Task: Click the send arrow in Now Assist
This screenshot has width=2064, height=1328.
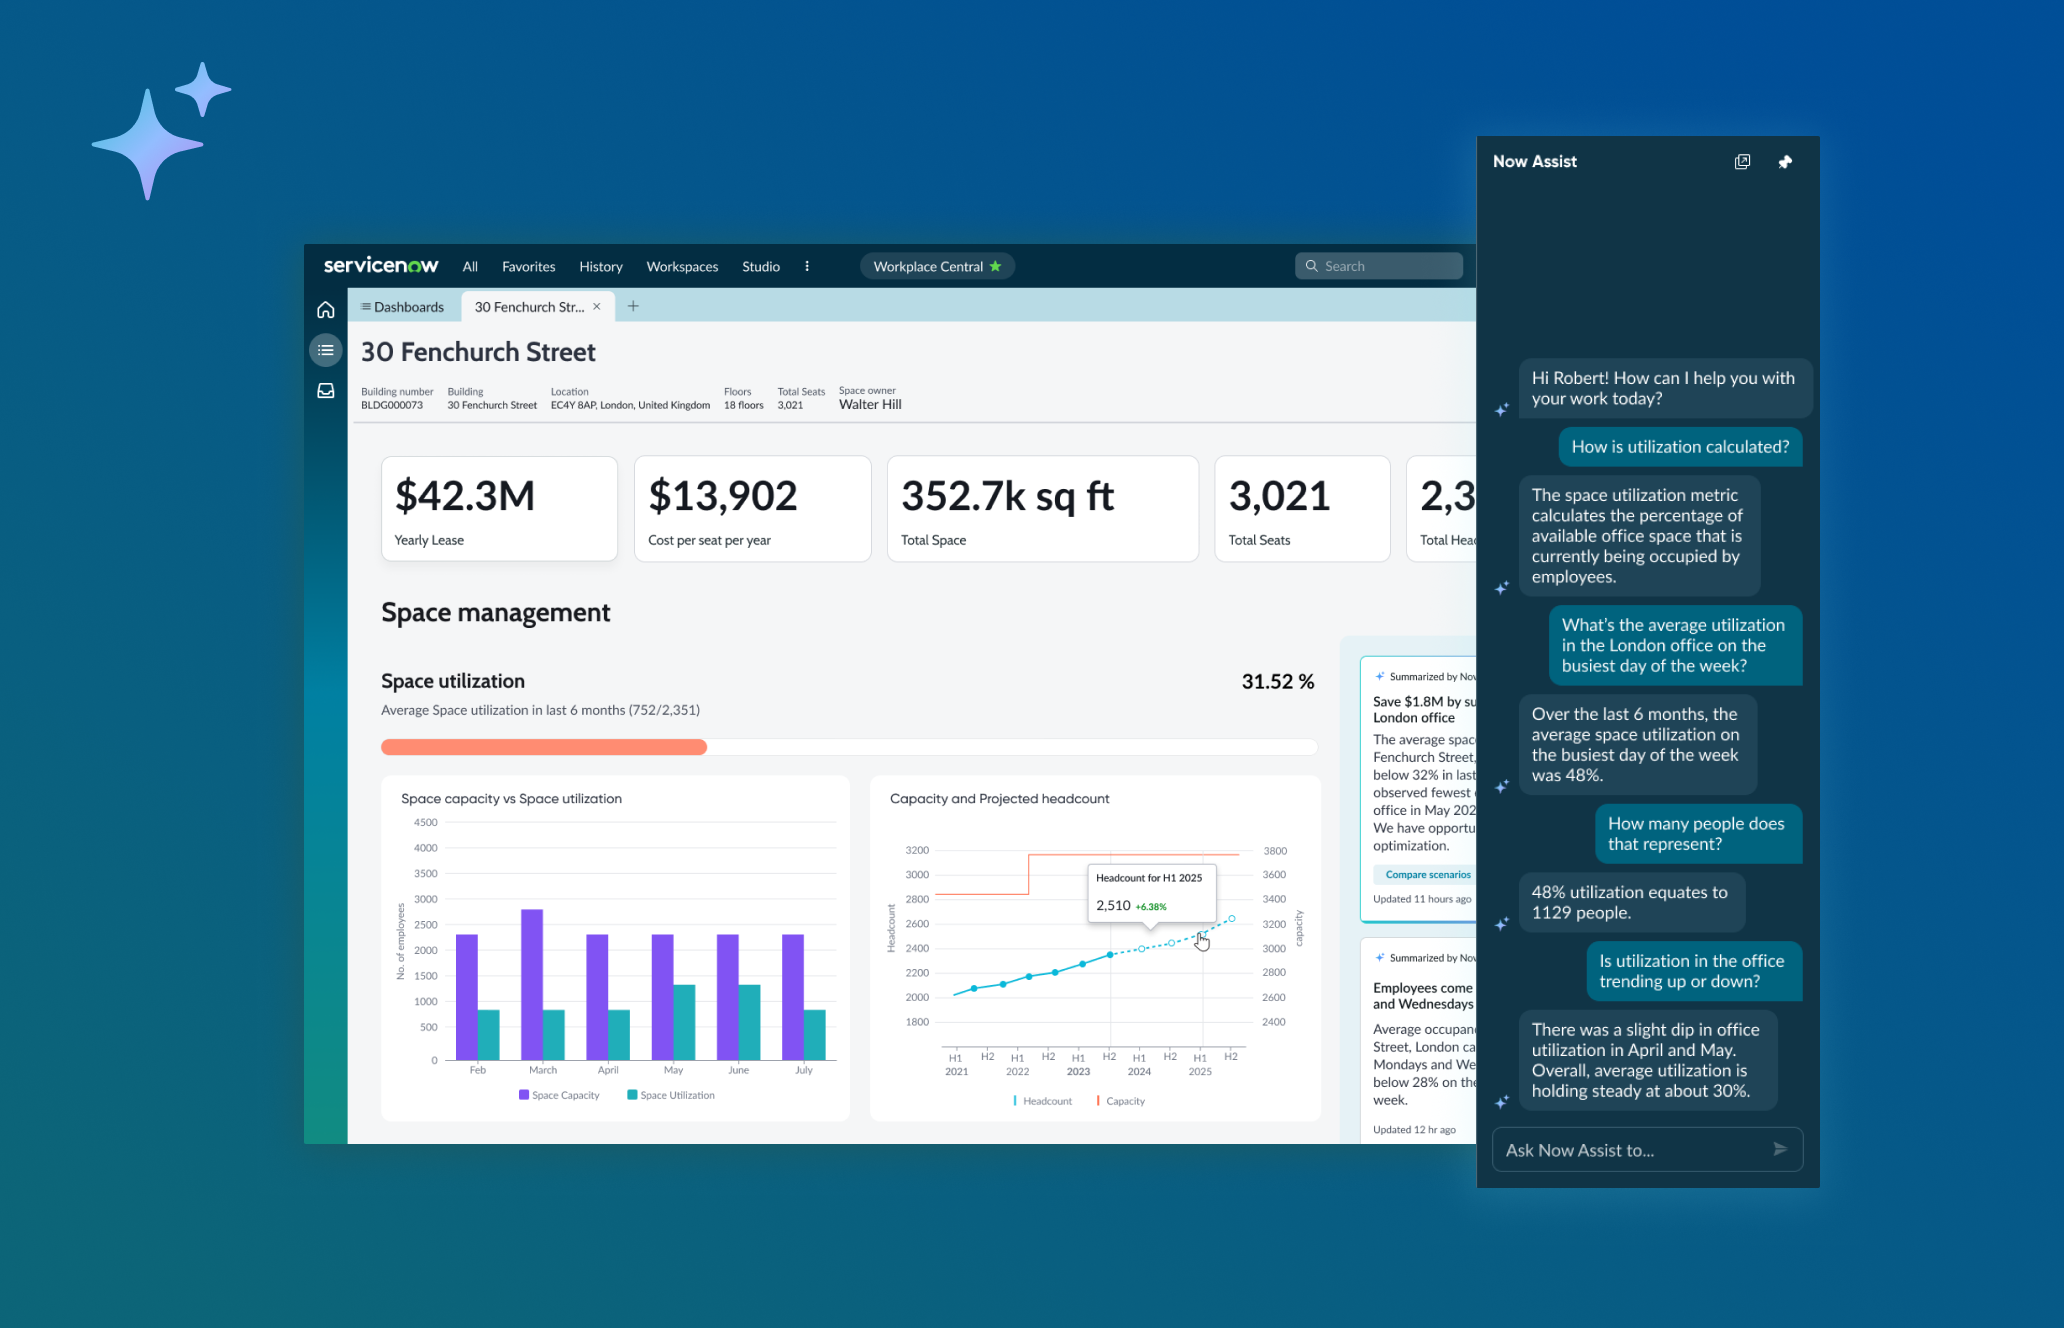Action: pos(1780,1149)
